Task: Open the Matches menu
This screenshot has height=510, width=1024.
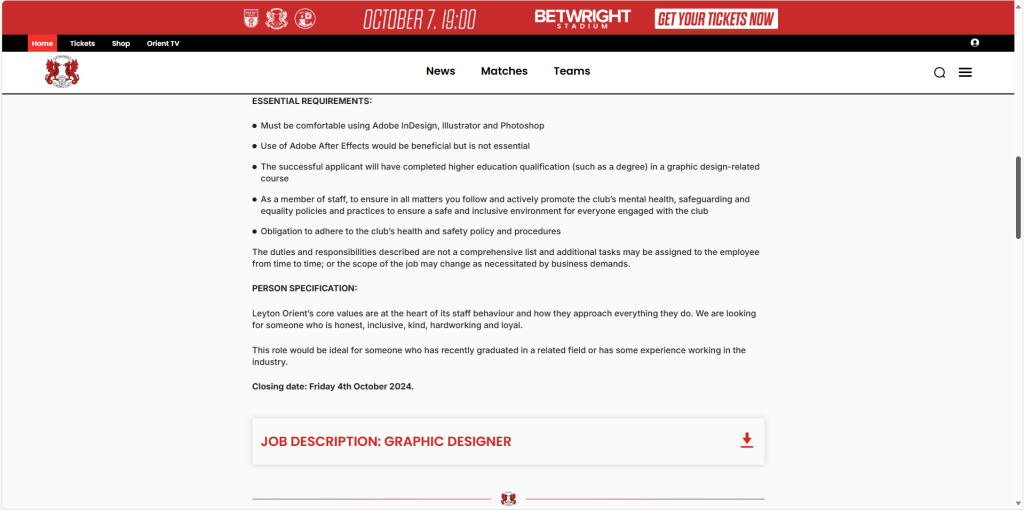Action: point(504,71)
